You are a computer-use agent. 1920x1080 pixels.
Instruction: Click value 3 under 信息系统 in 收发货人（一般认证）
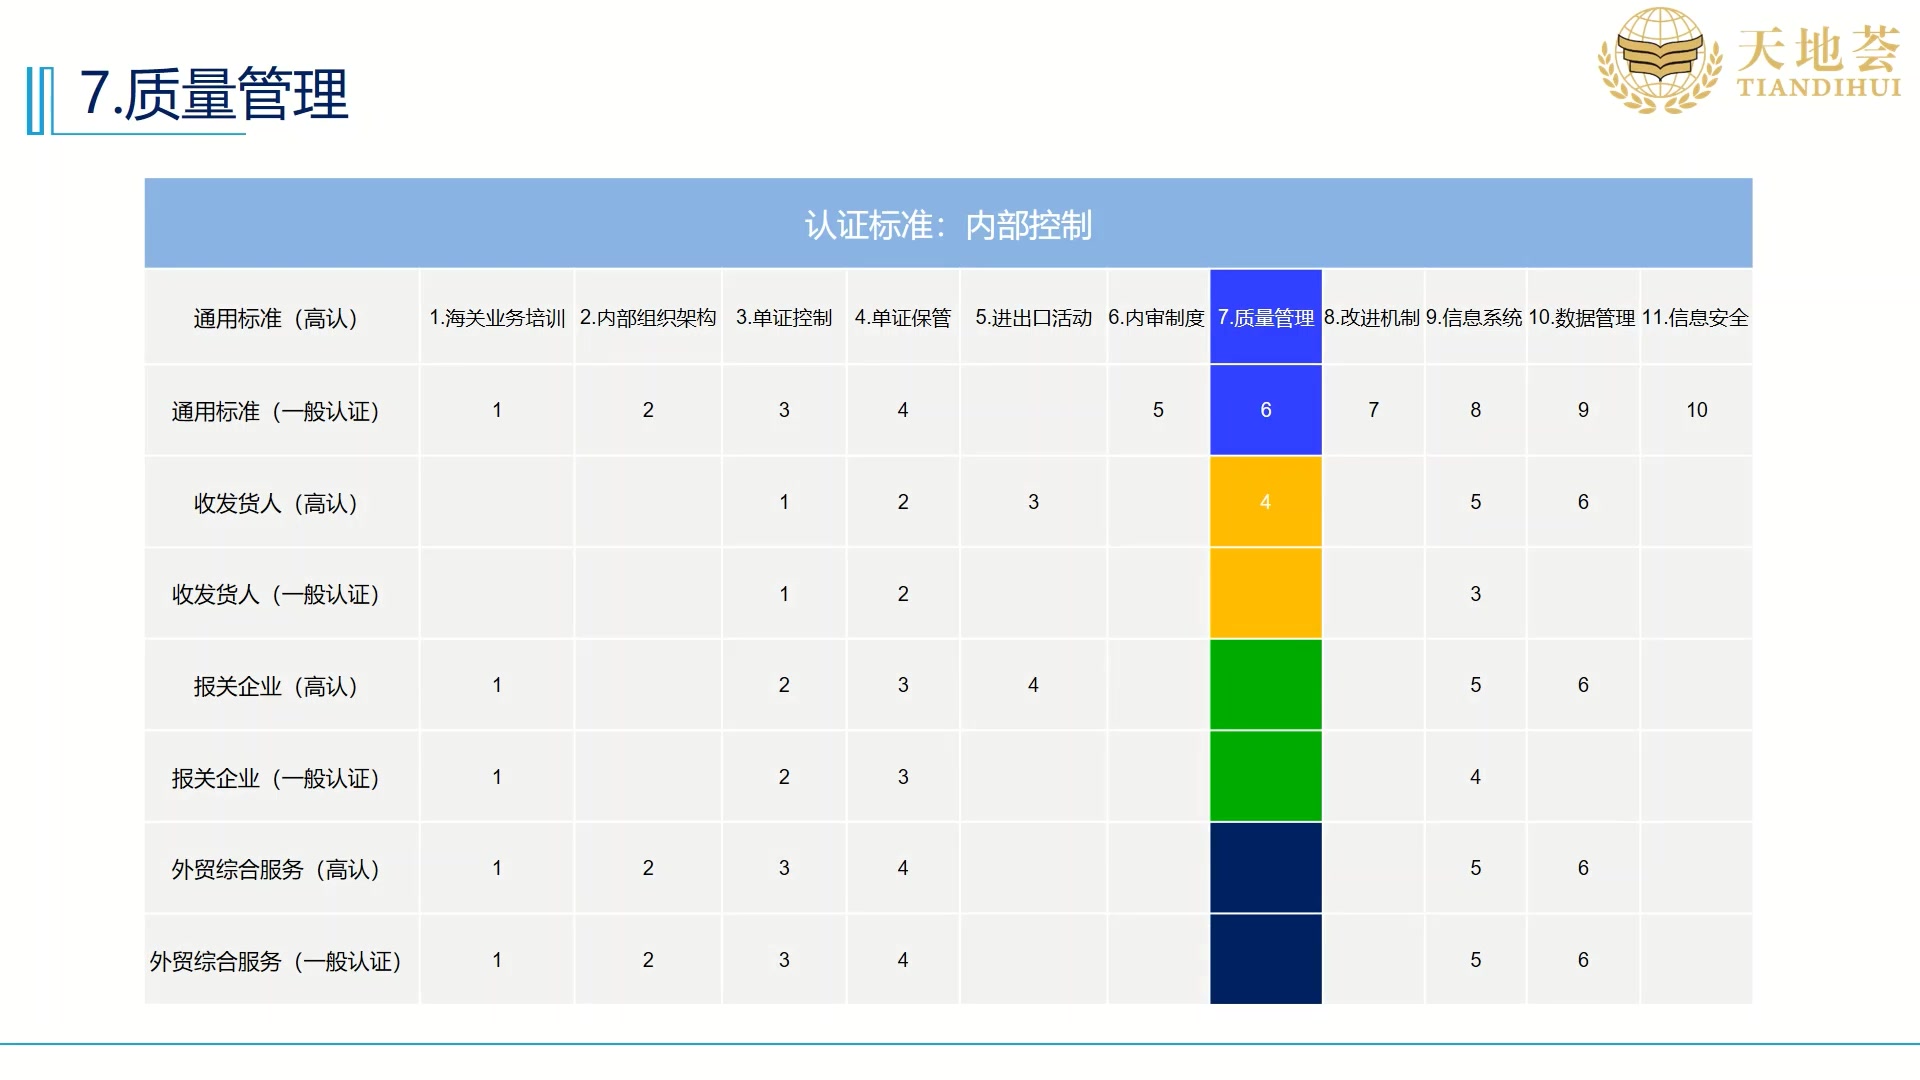point(1475,594)
